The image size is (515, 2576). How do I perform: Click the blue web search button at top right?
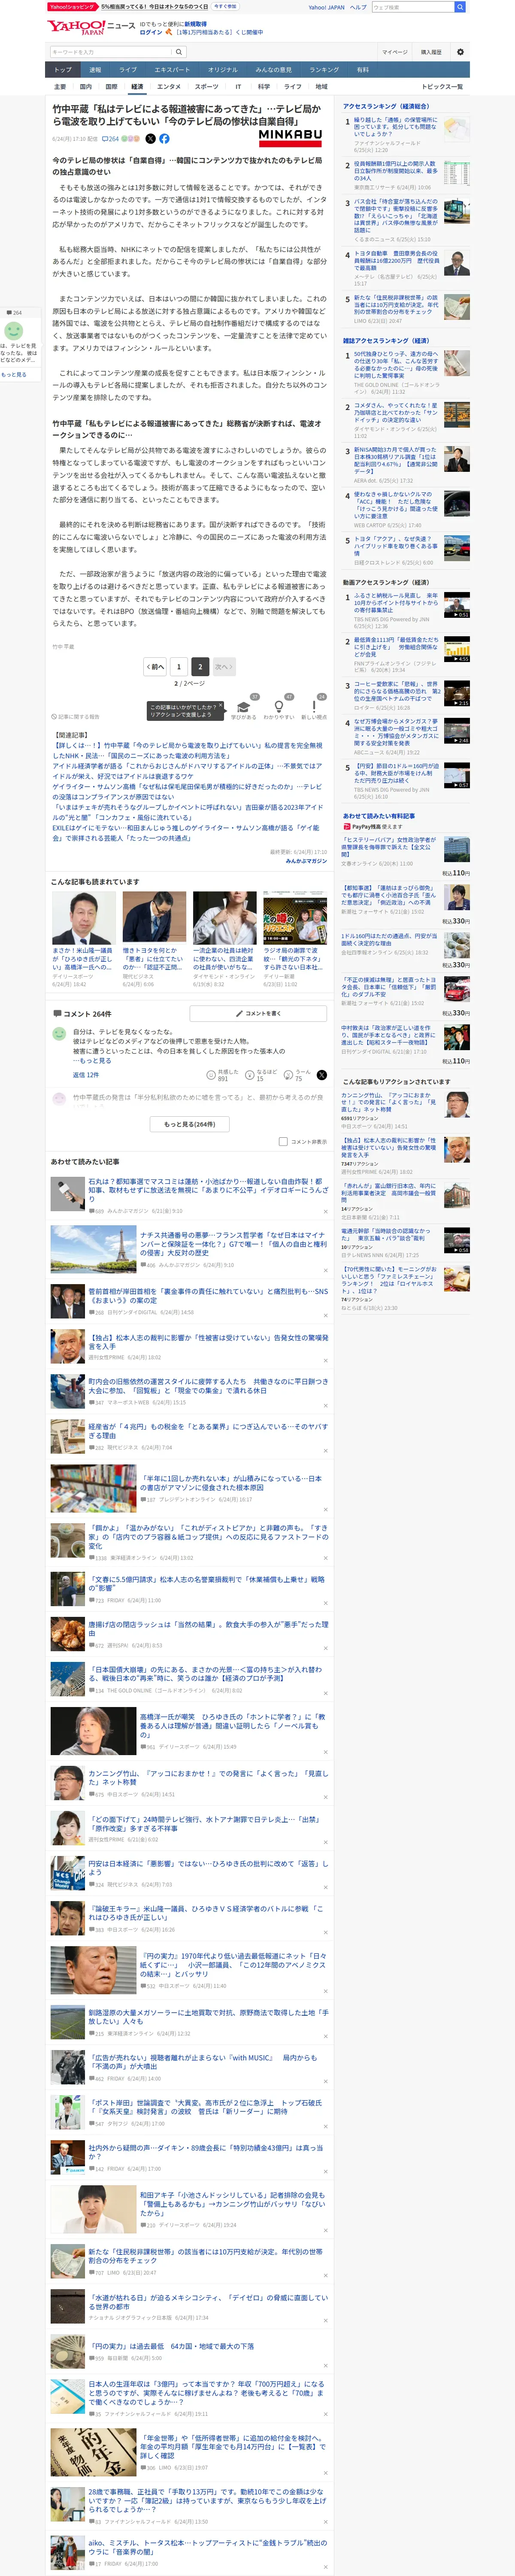460,7
